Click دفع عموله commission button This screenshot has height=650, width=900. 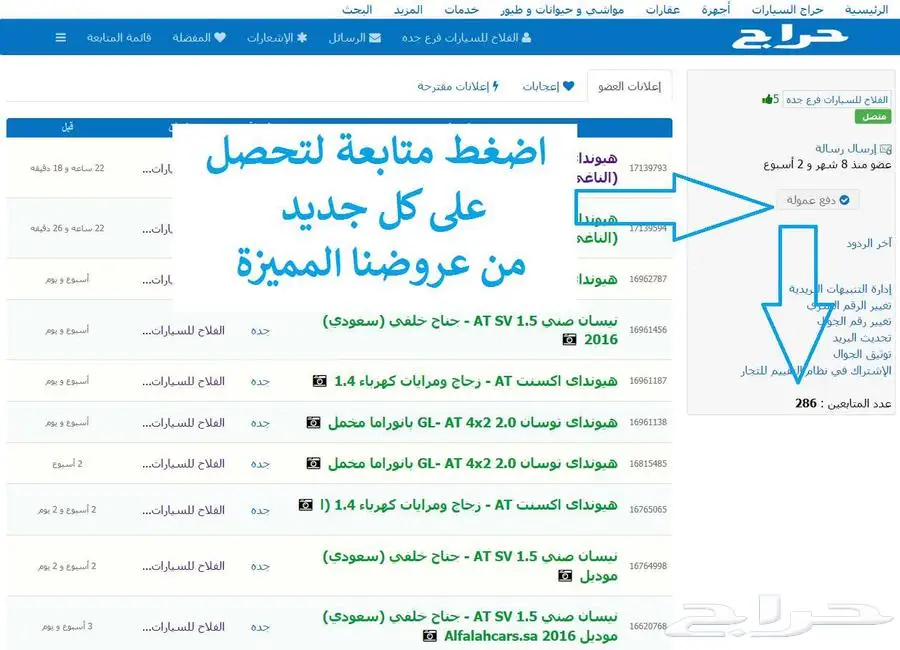click(818, 200)
